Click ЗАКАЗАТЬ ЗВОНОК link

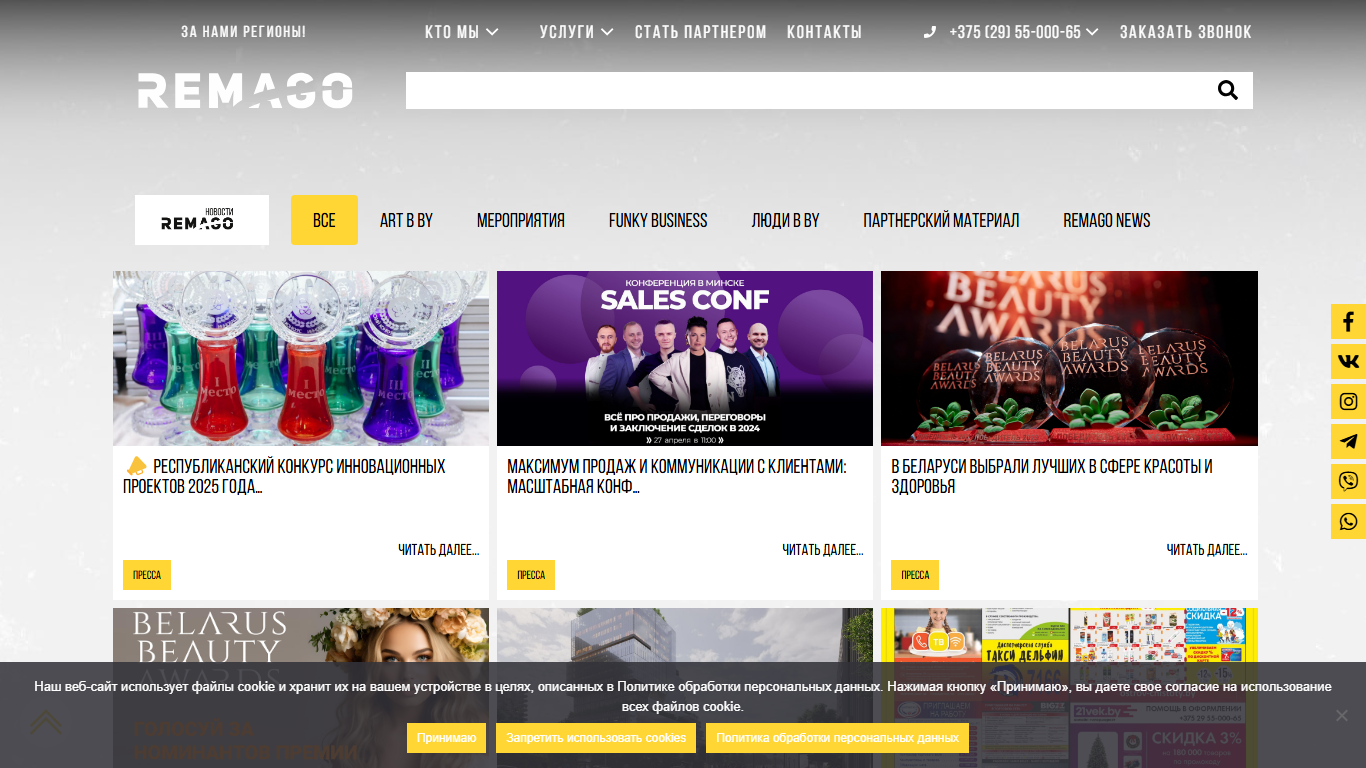1186,32
